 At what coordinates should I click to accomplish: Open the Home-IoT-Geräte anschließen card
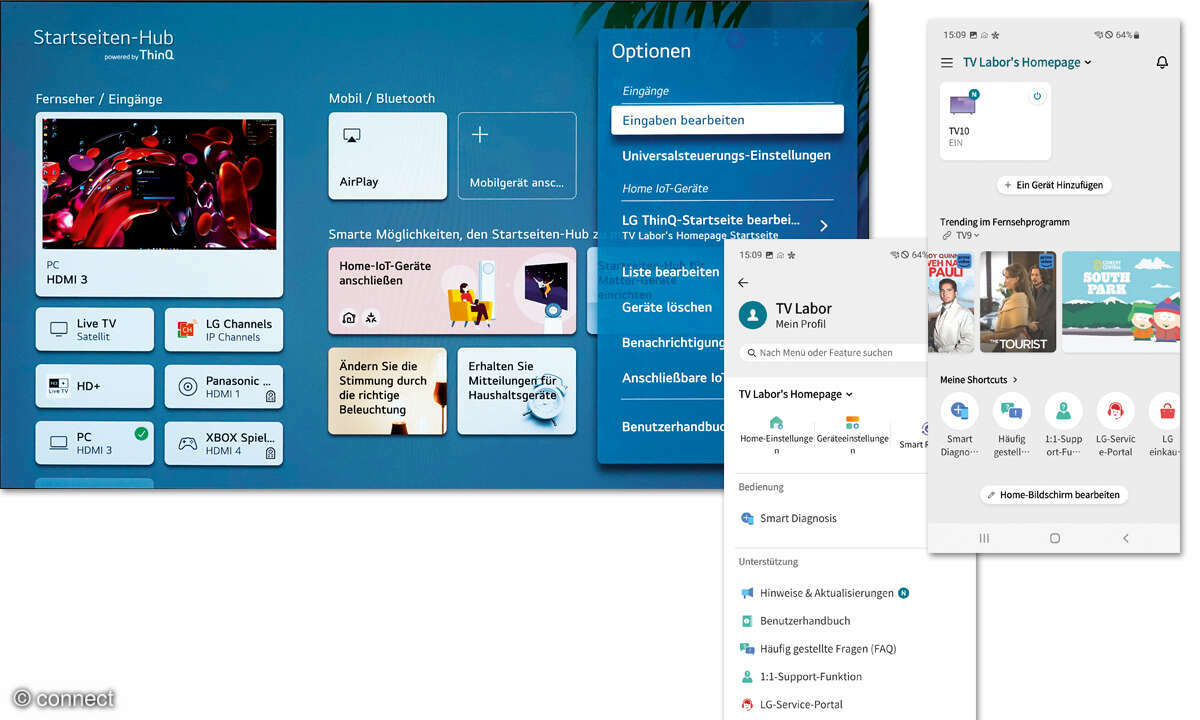[x=452, y=291]
